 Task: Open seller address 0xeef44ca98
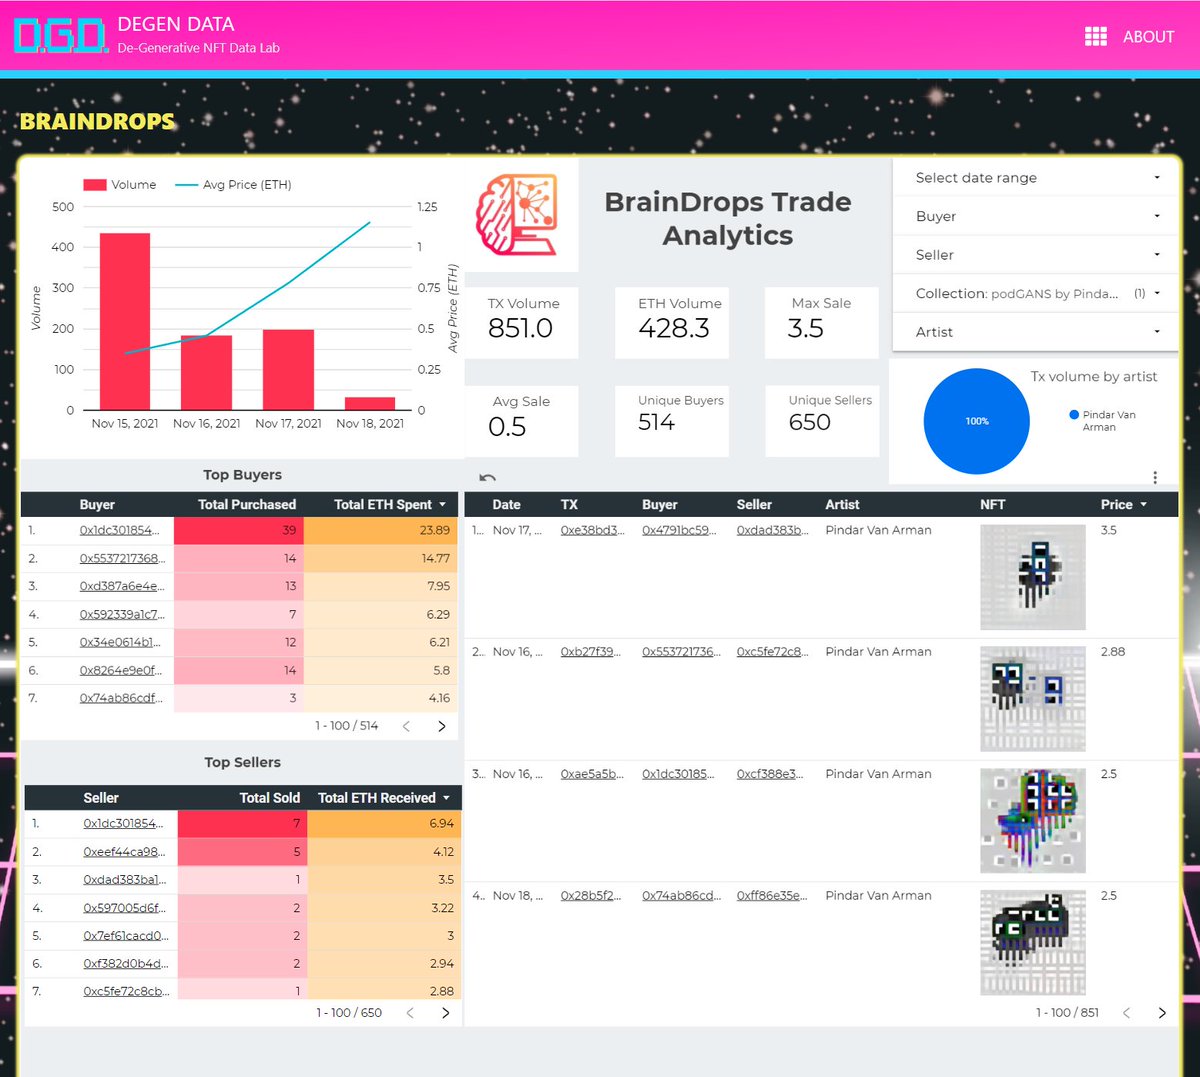124,852
